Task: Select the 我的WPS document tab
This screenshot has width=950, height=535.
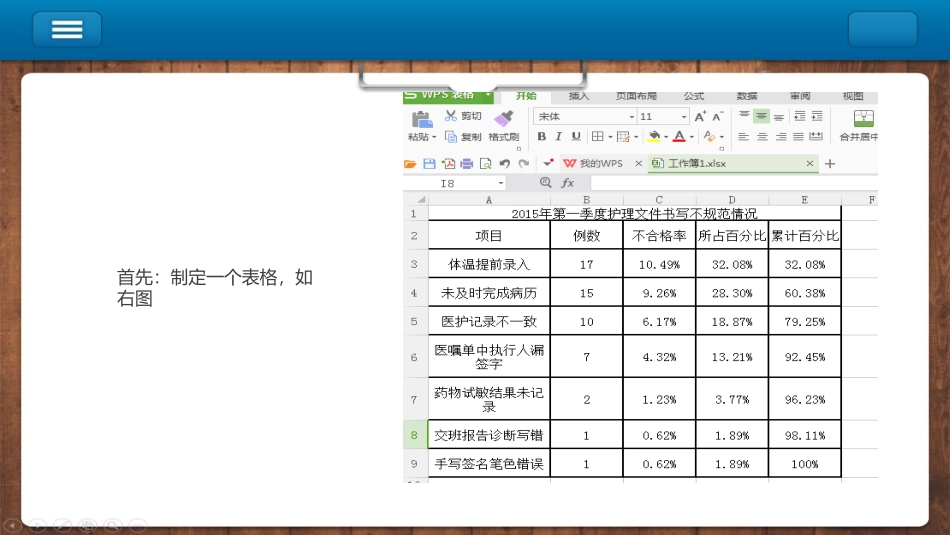Action: coord(594,164)
